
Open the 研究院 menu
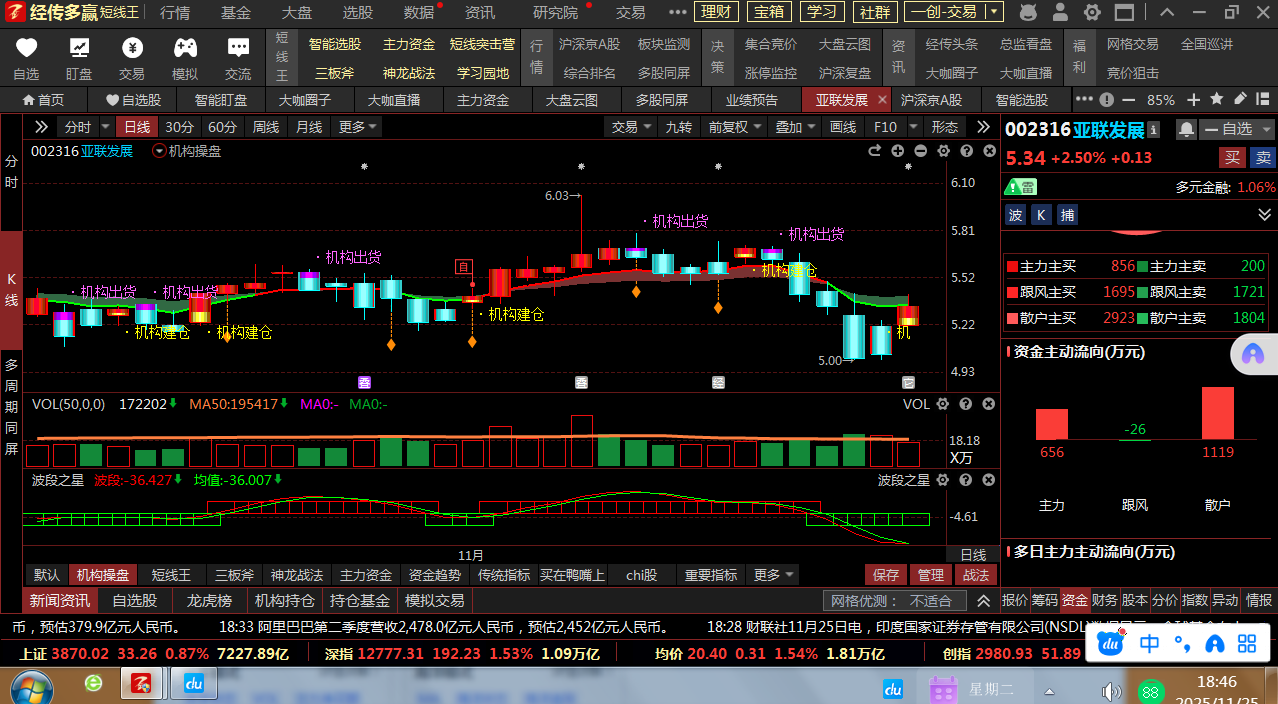pos(555,12)
